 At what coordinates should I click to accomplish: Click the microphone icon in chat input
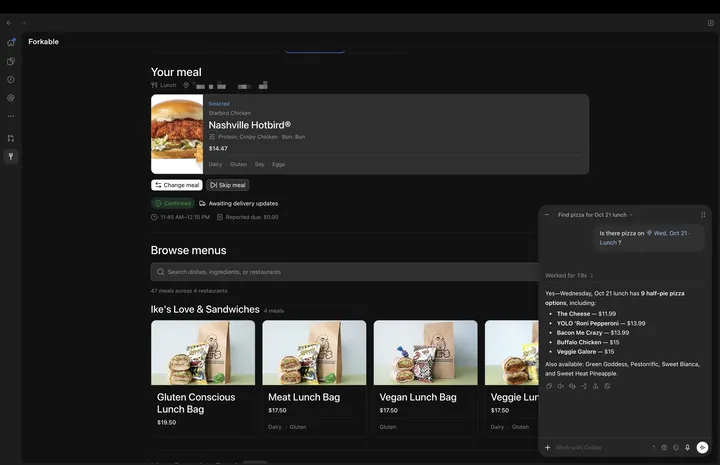687,448
